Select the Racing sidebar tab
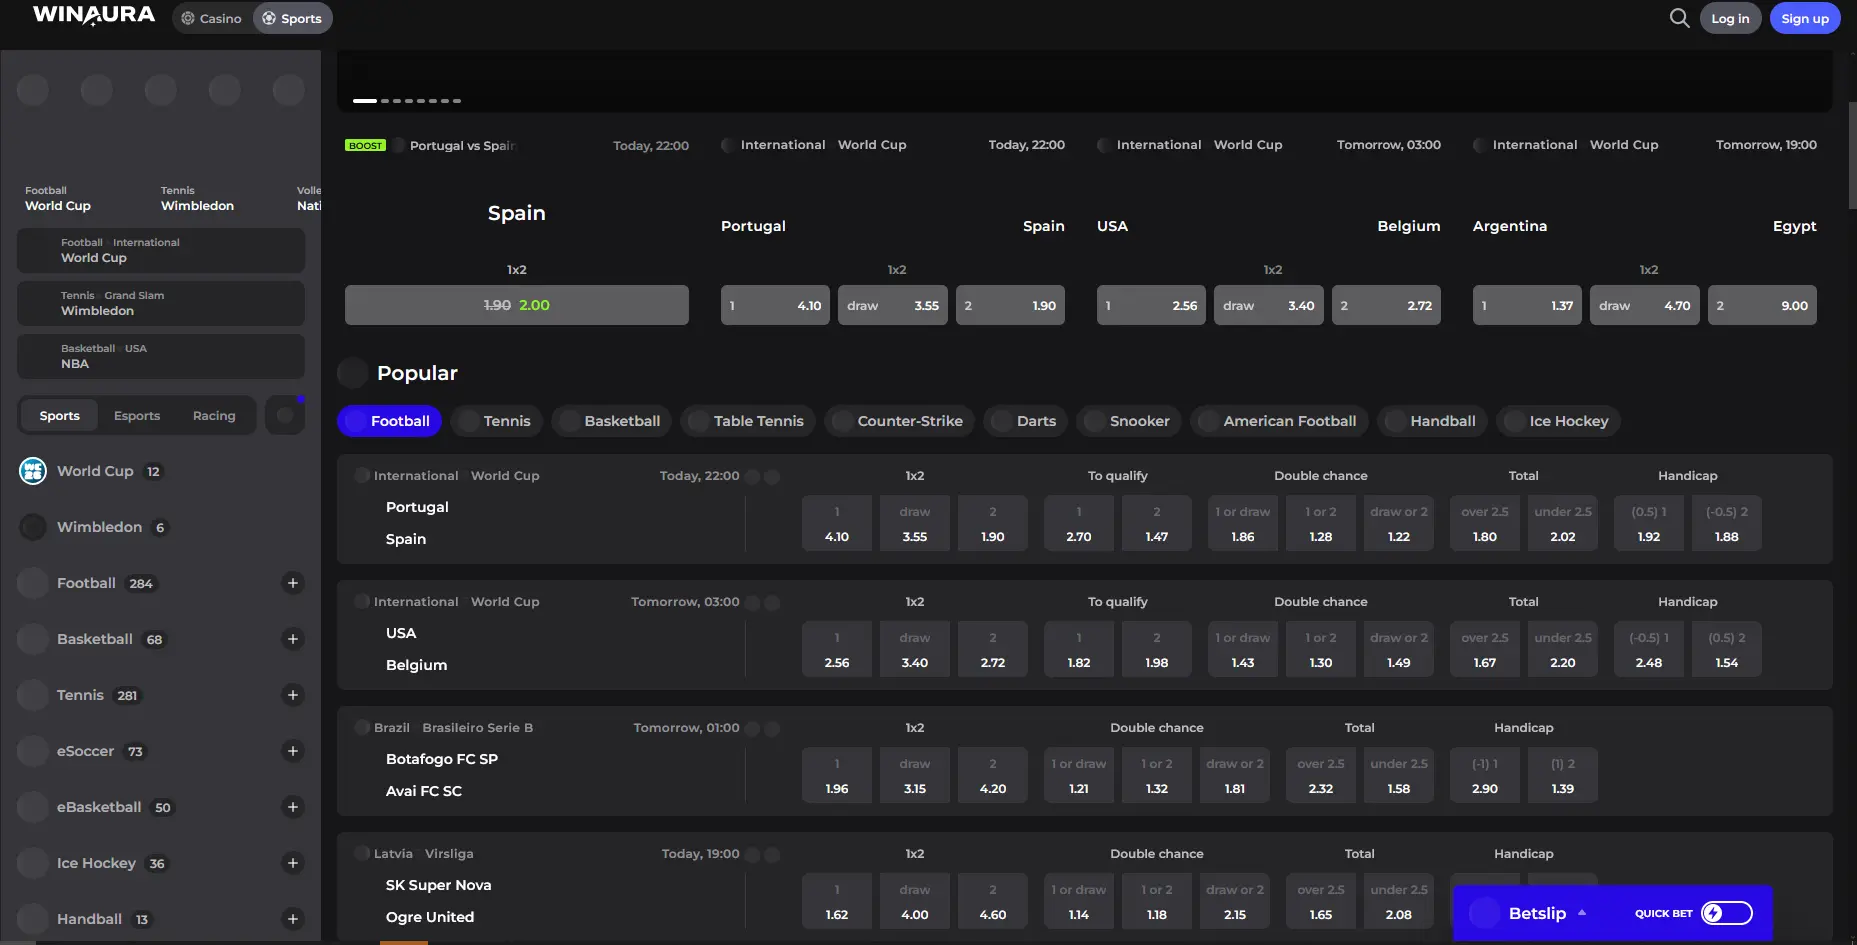This screenshot has height=945, width=1857. 214,416
